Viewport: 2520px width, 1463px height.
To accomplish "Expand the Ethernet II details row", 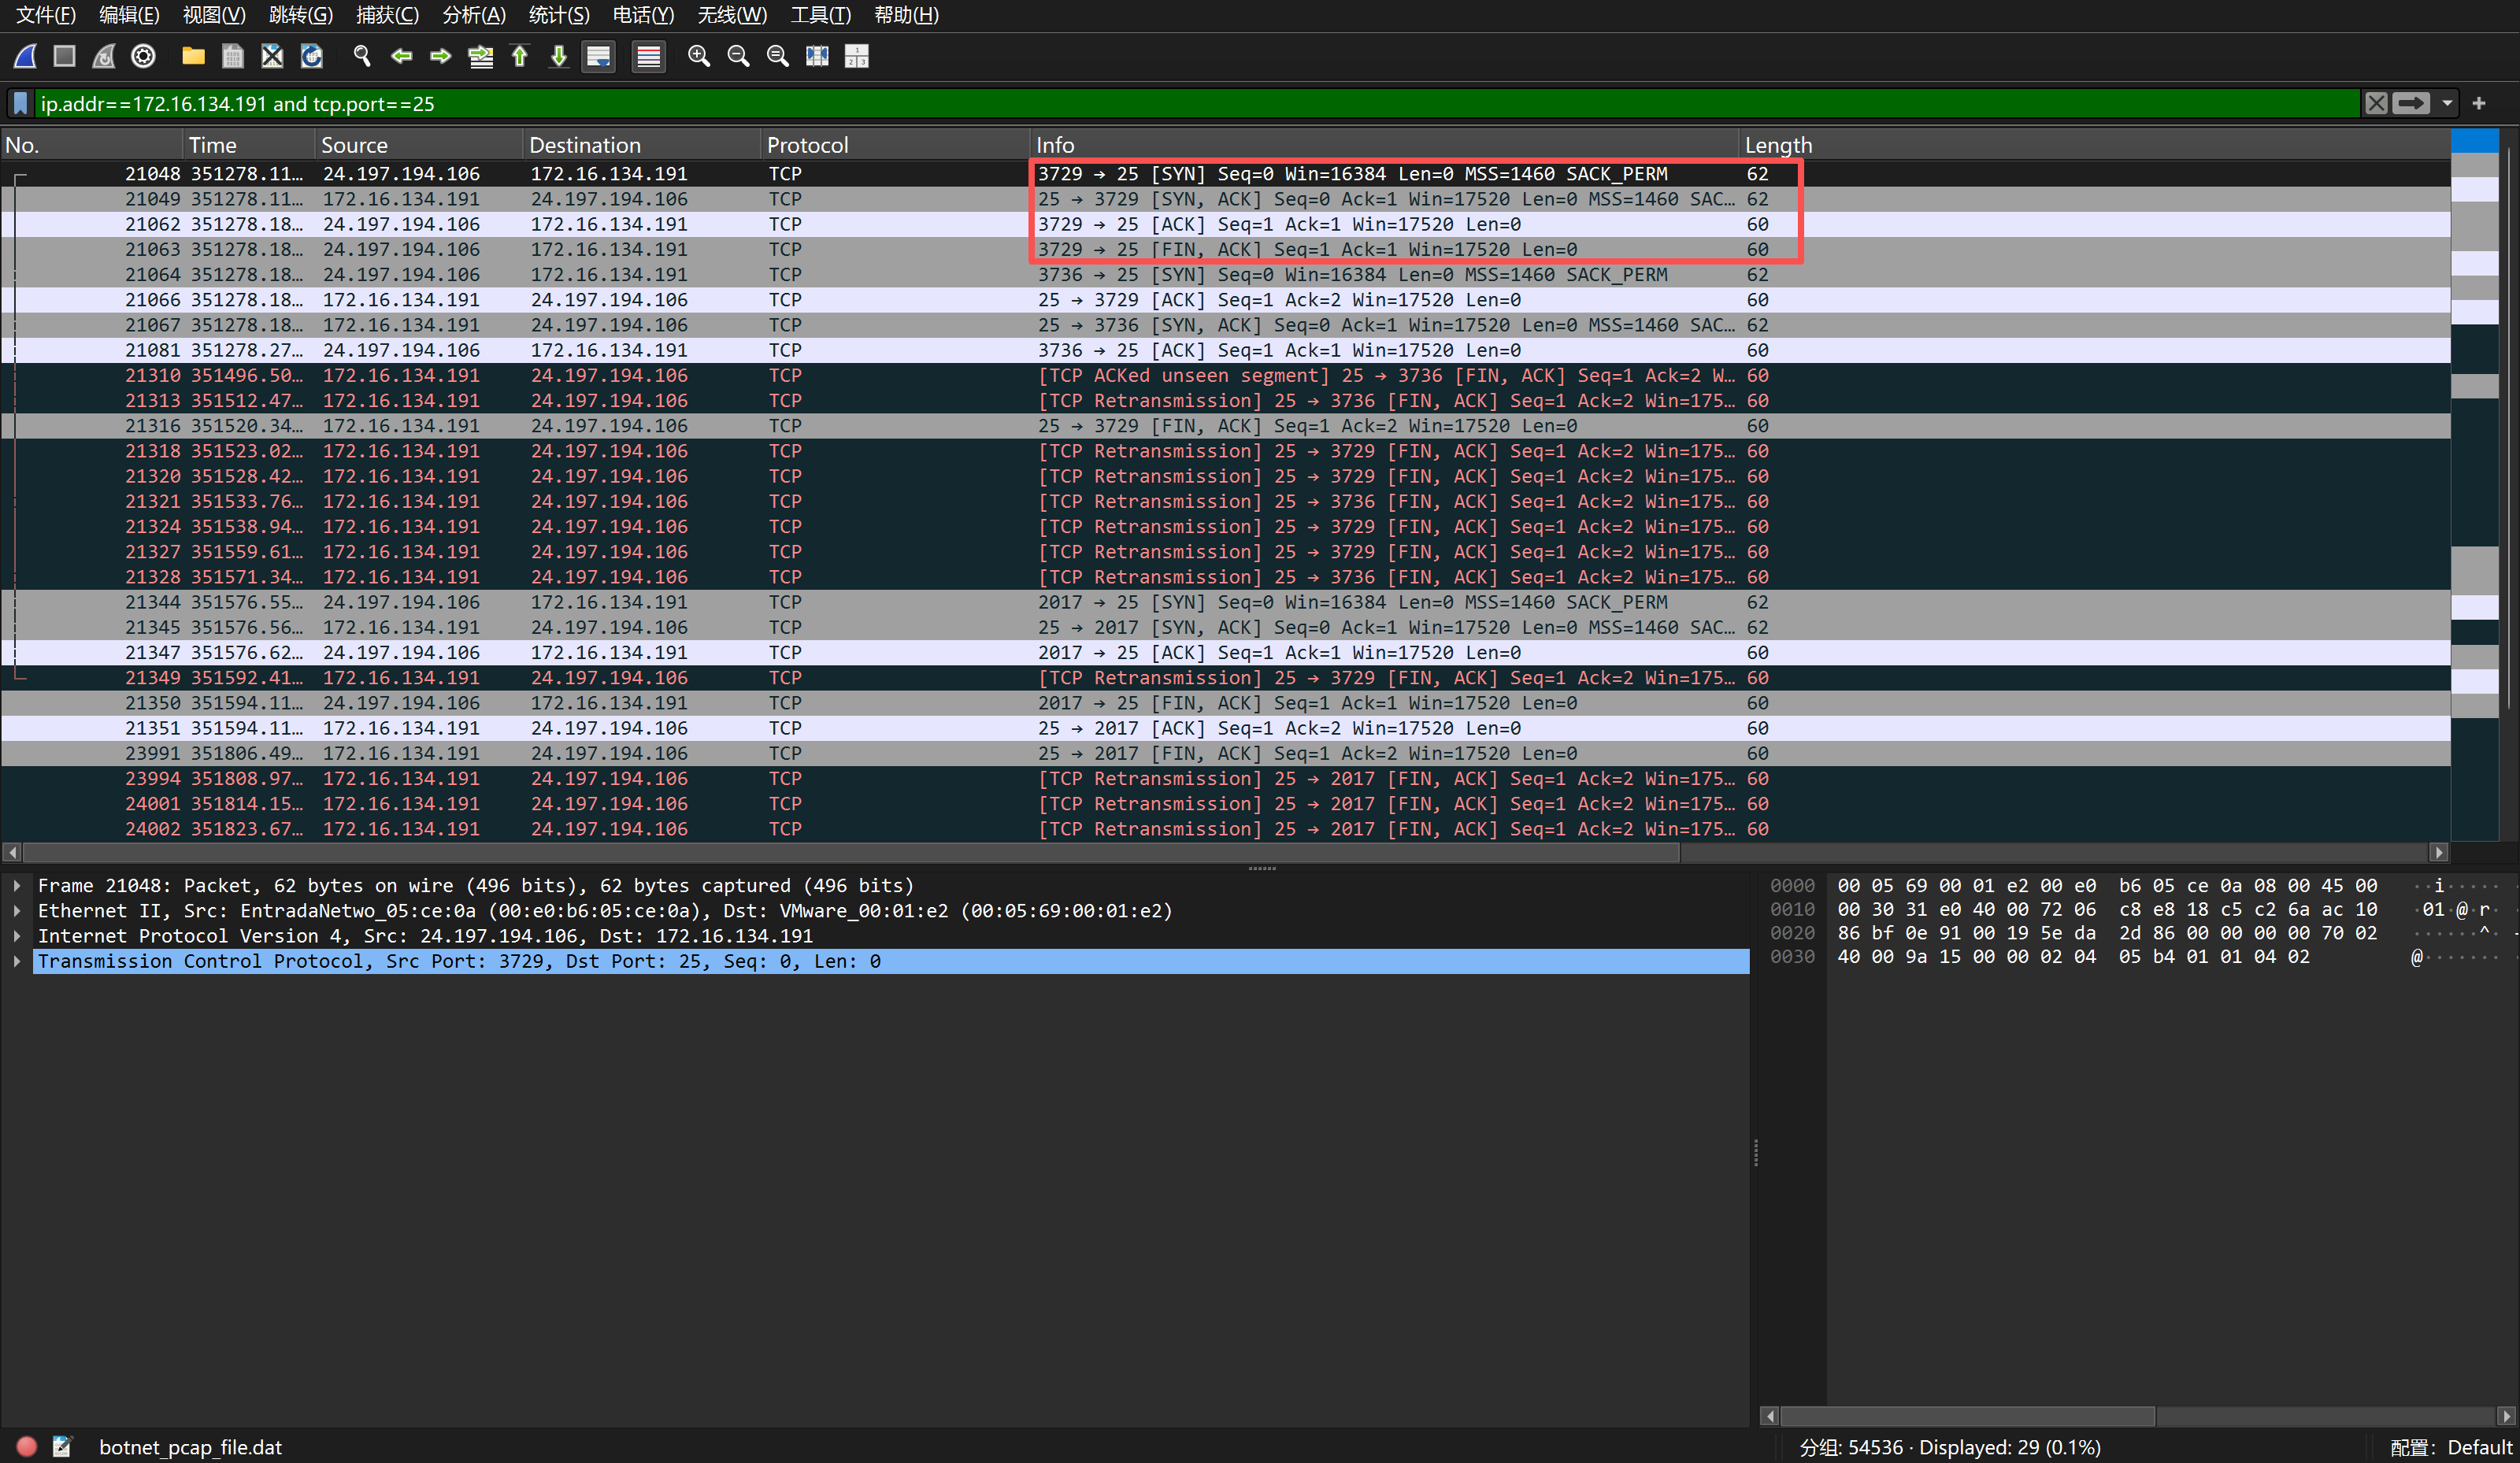I will [17, 911].
